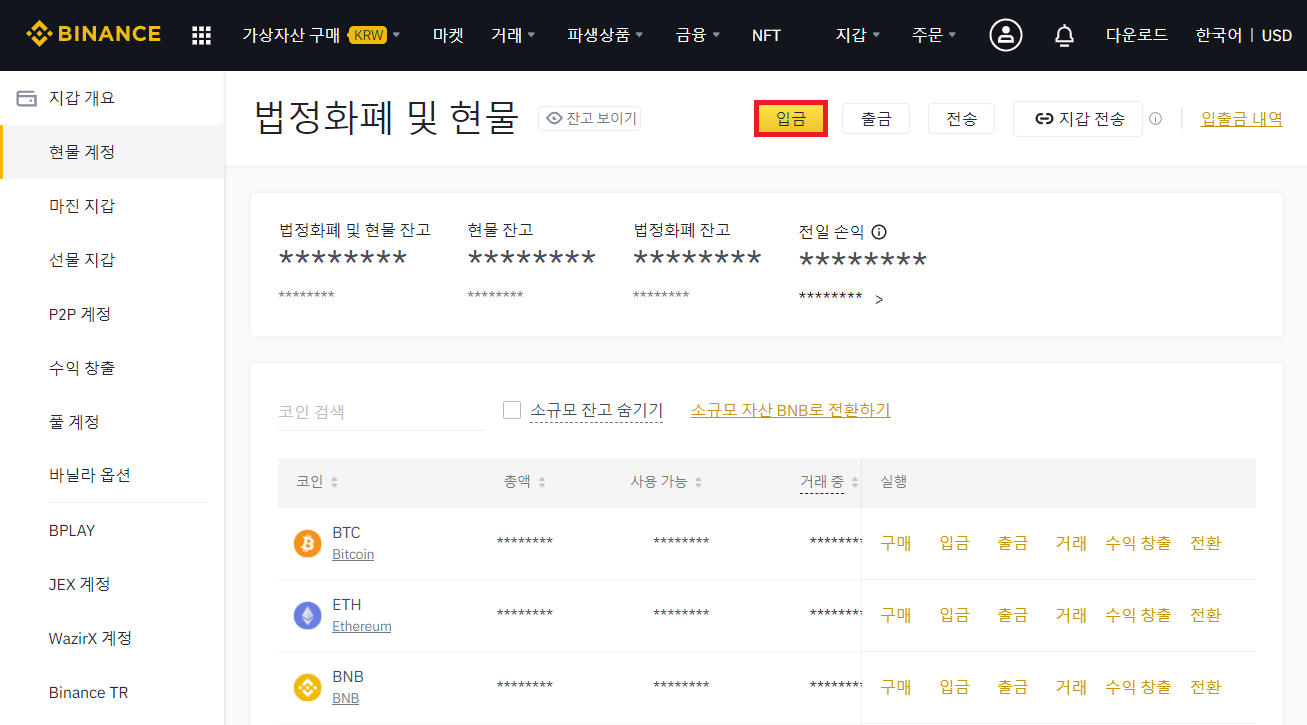Image resolution: width=1307 pixels, height=725 pixels.
Task: Click the 전송 button
Action: point(962,119)
